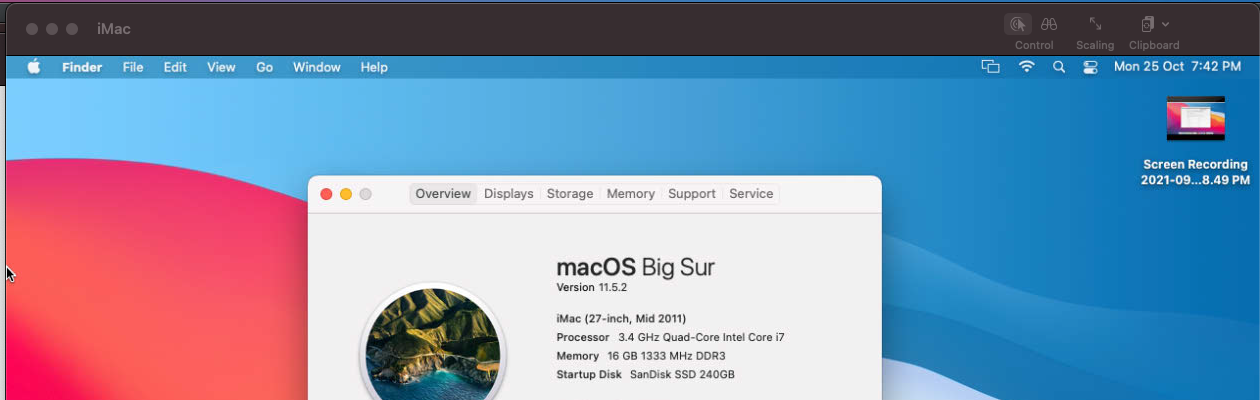The height and width of the screenshot is (400, 1260).
Task: Open the Apple menu
Action: (x=34, y=67)
